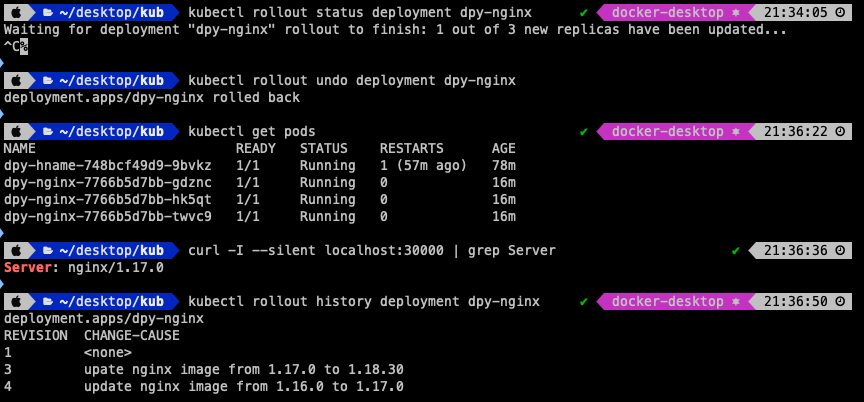The height and width of the screenshot is (402, 864).
Task: Click the docker-desktop star icon before 21:36:22
Action: pyautogui.click(x=735, y=131)
